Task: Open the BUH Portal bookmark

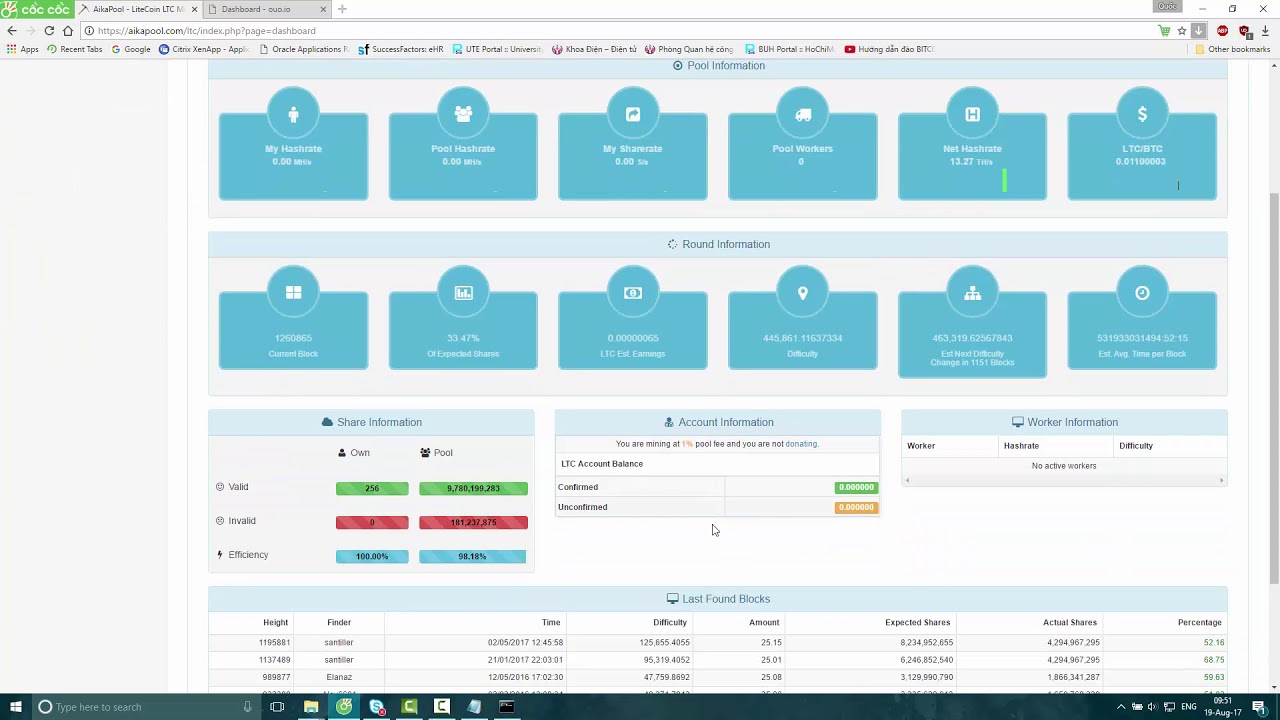Action: [x=789, y=49]
